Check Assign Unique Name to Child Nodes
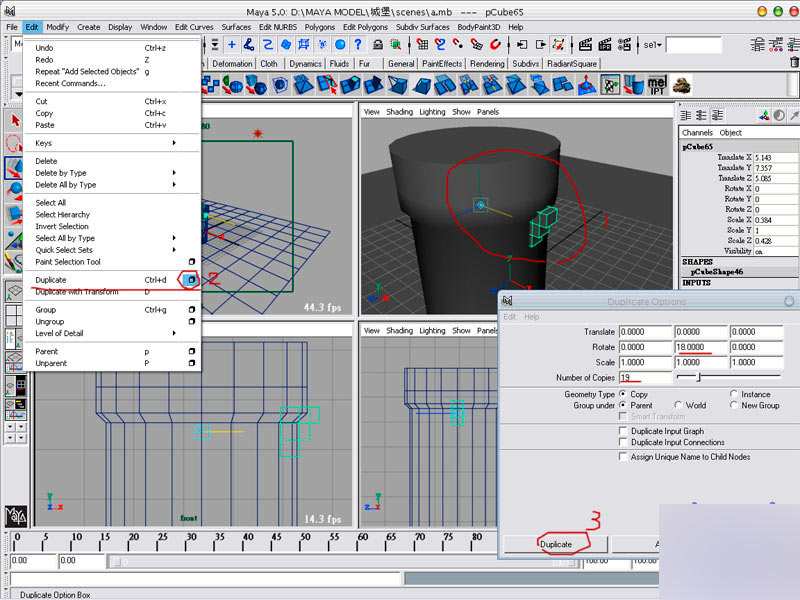 [x=623, y=457]
